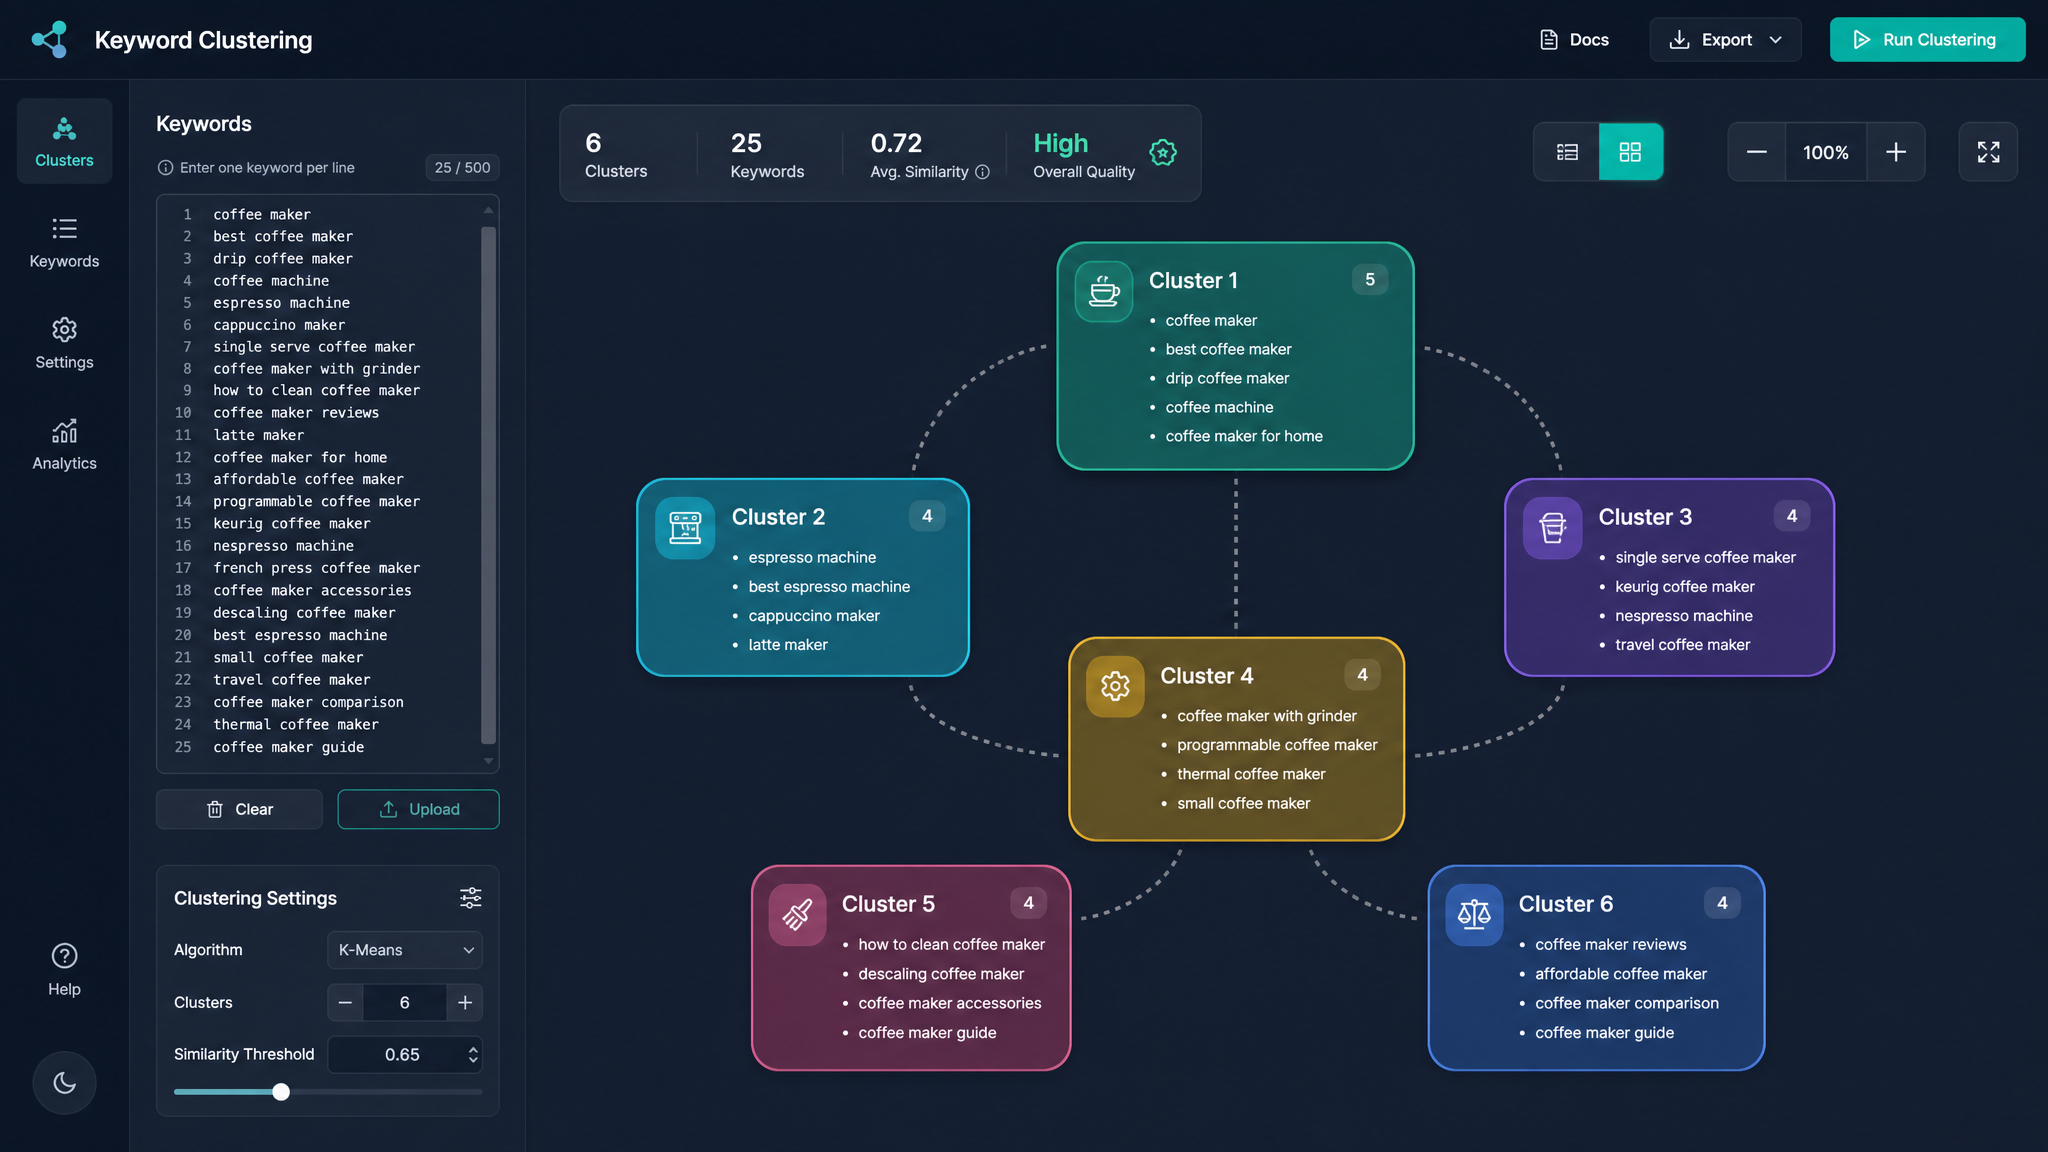Click the High overall quality label
The image size is (2048, 1152).
click(1060, 144)
